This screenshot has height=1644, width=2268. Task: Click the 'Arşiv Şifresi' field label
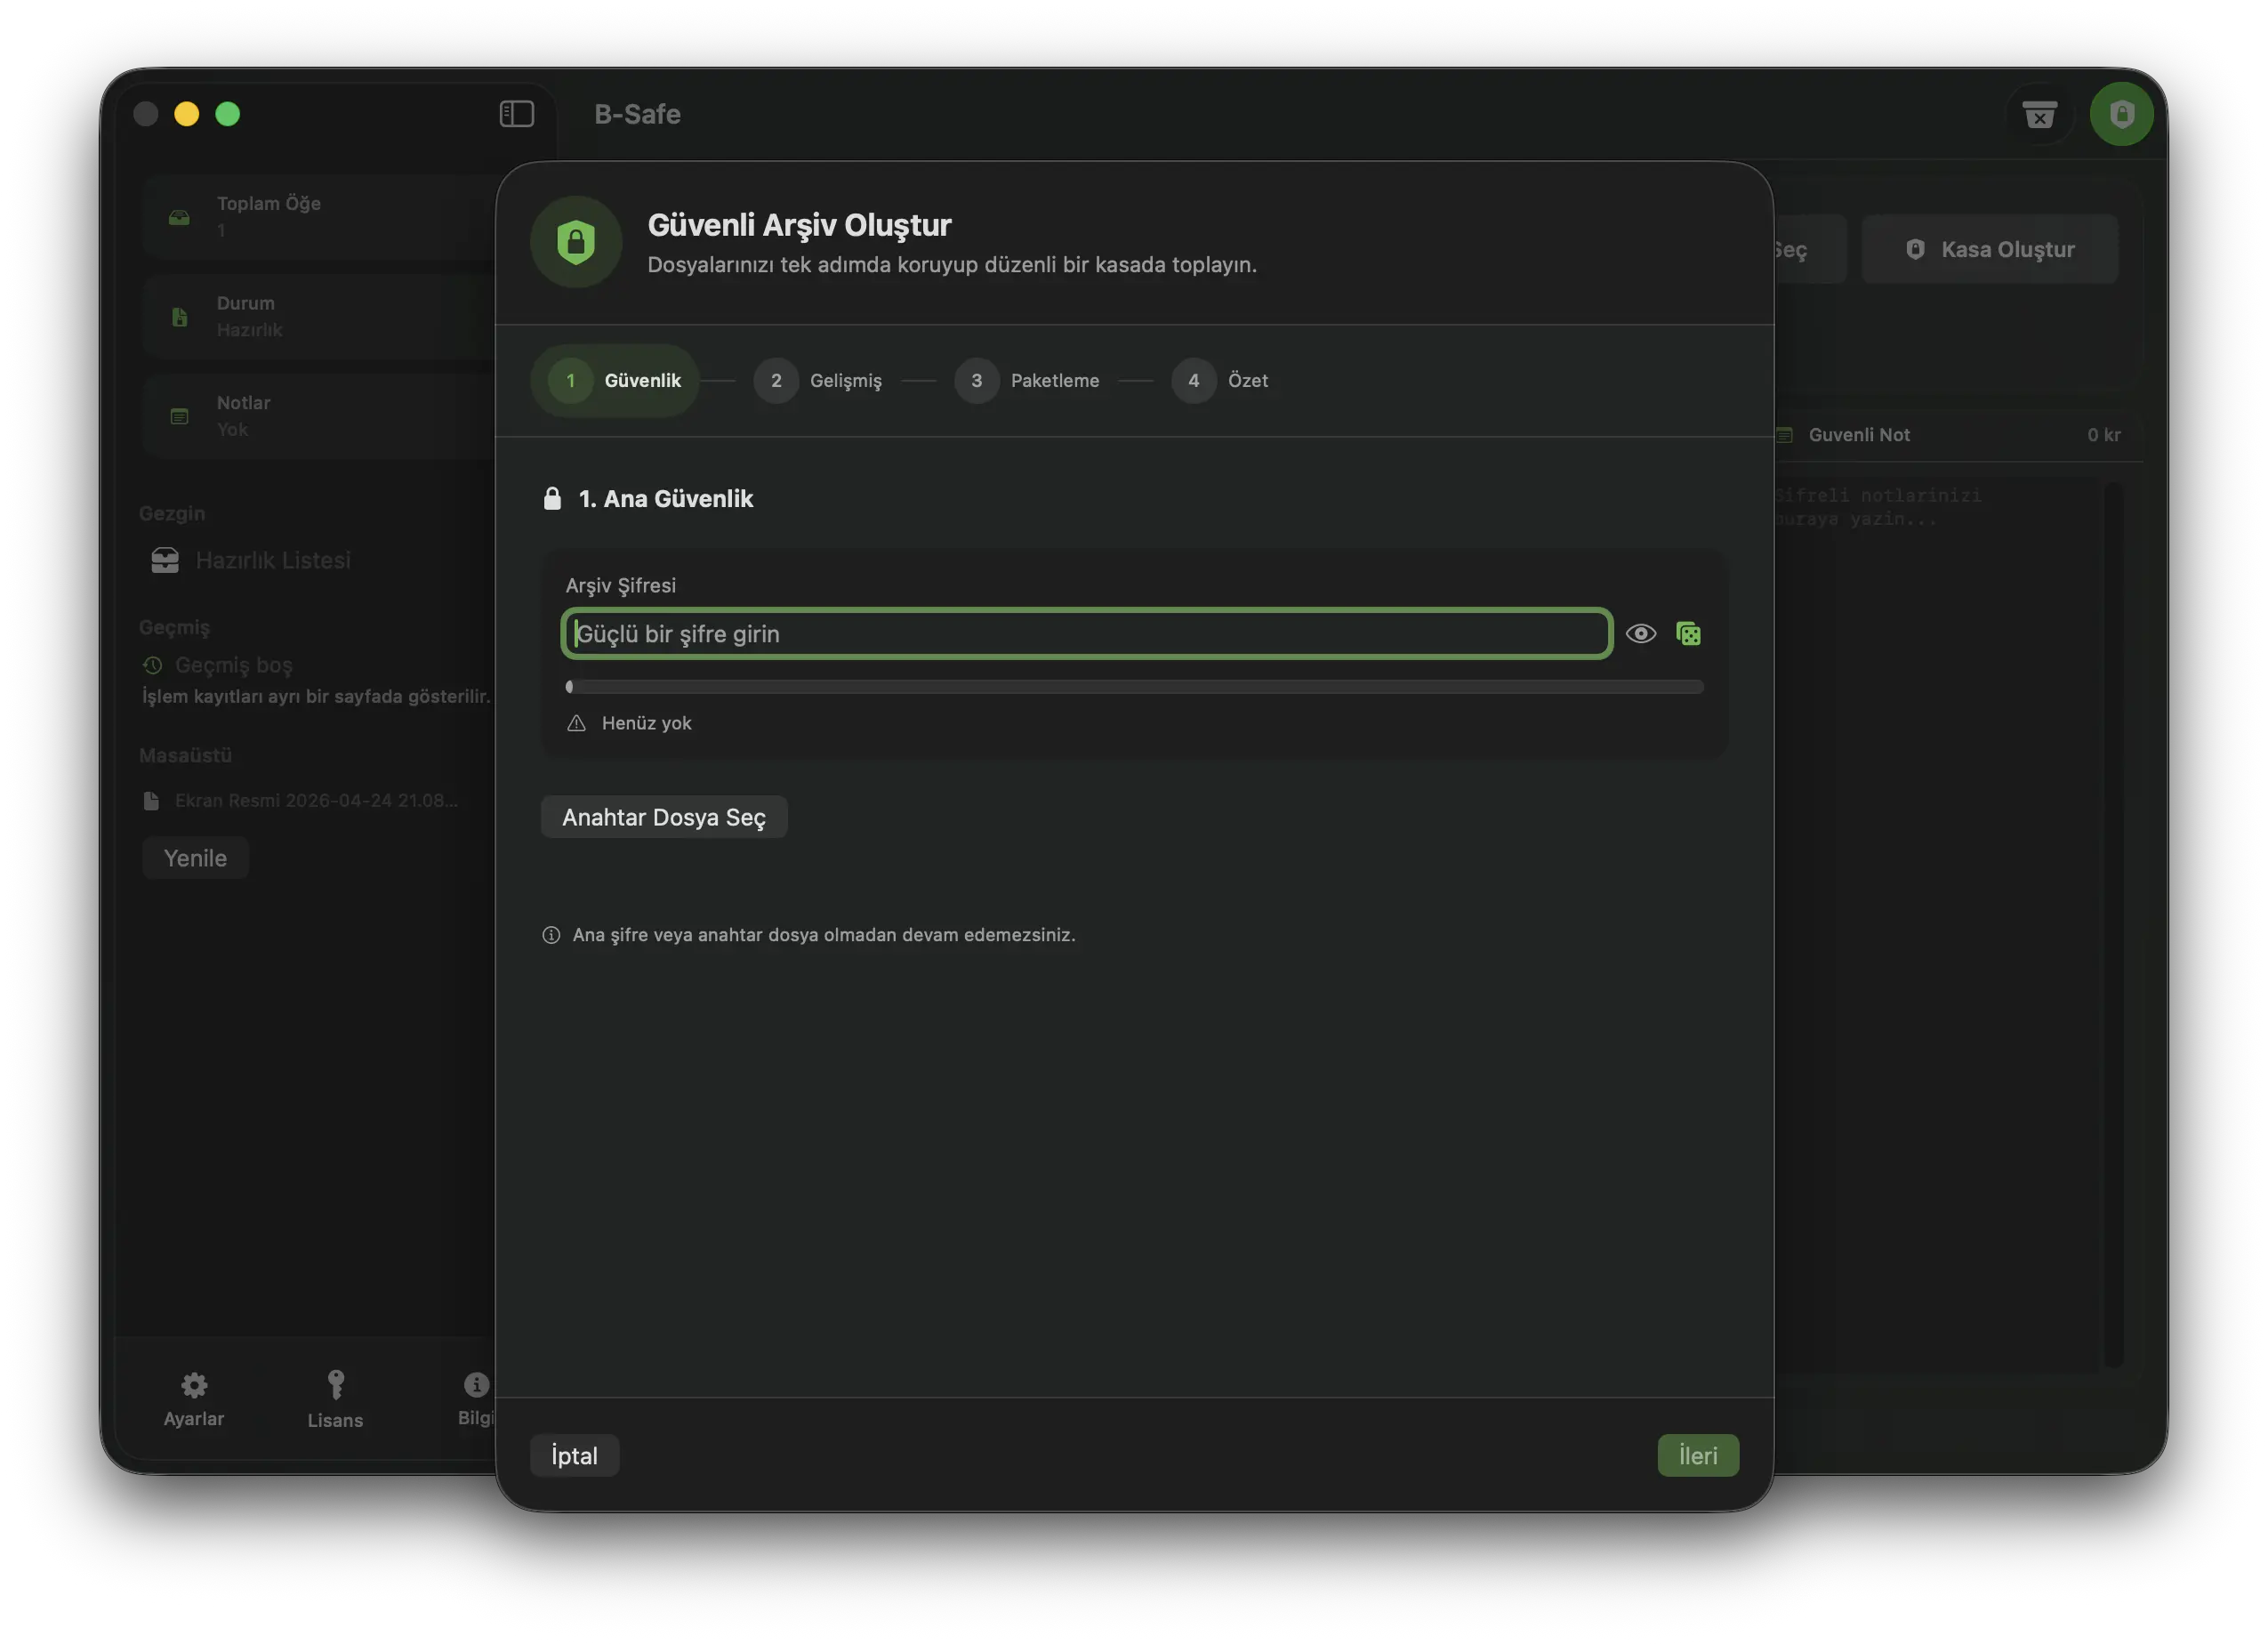621,585
